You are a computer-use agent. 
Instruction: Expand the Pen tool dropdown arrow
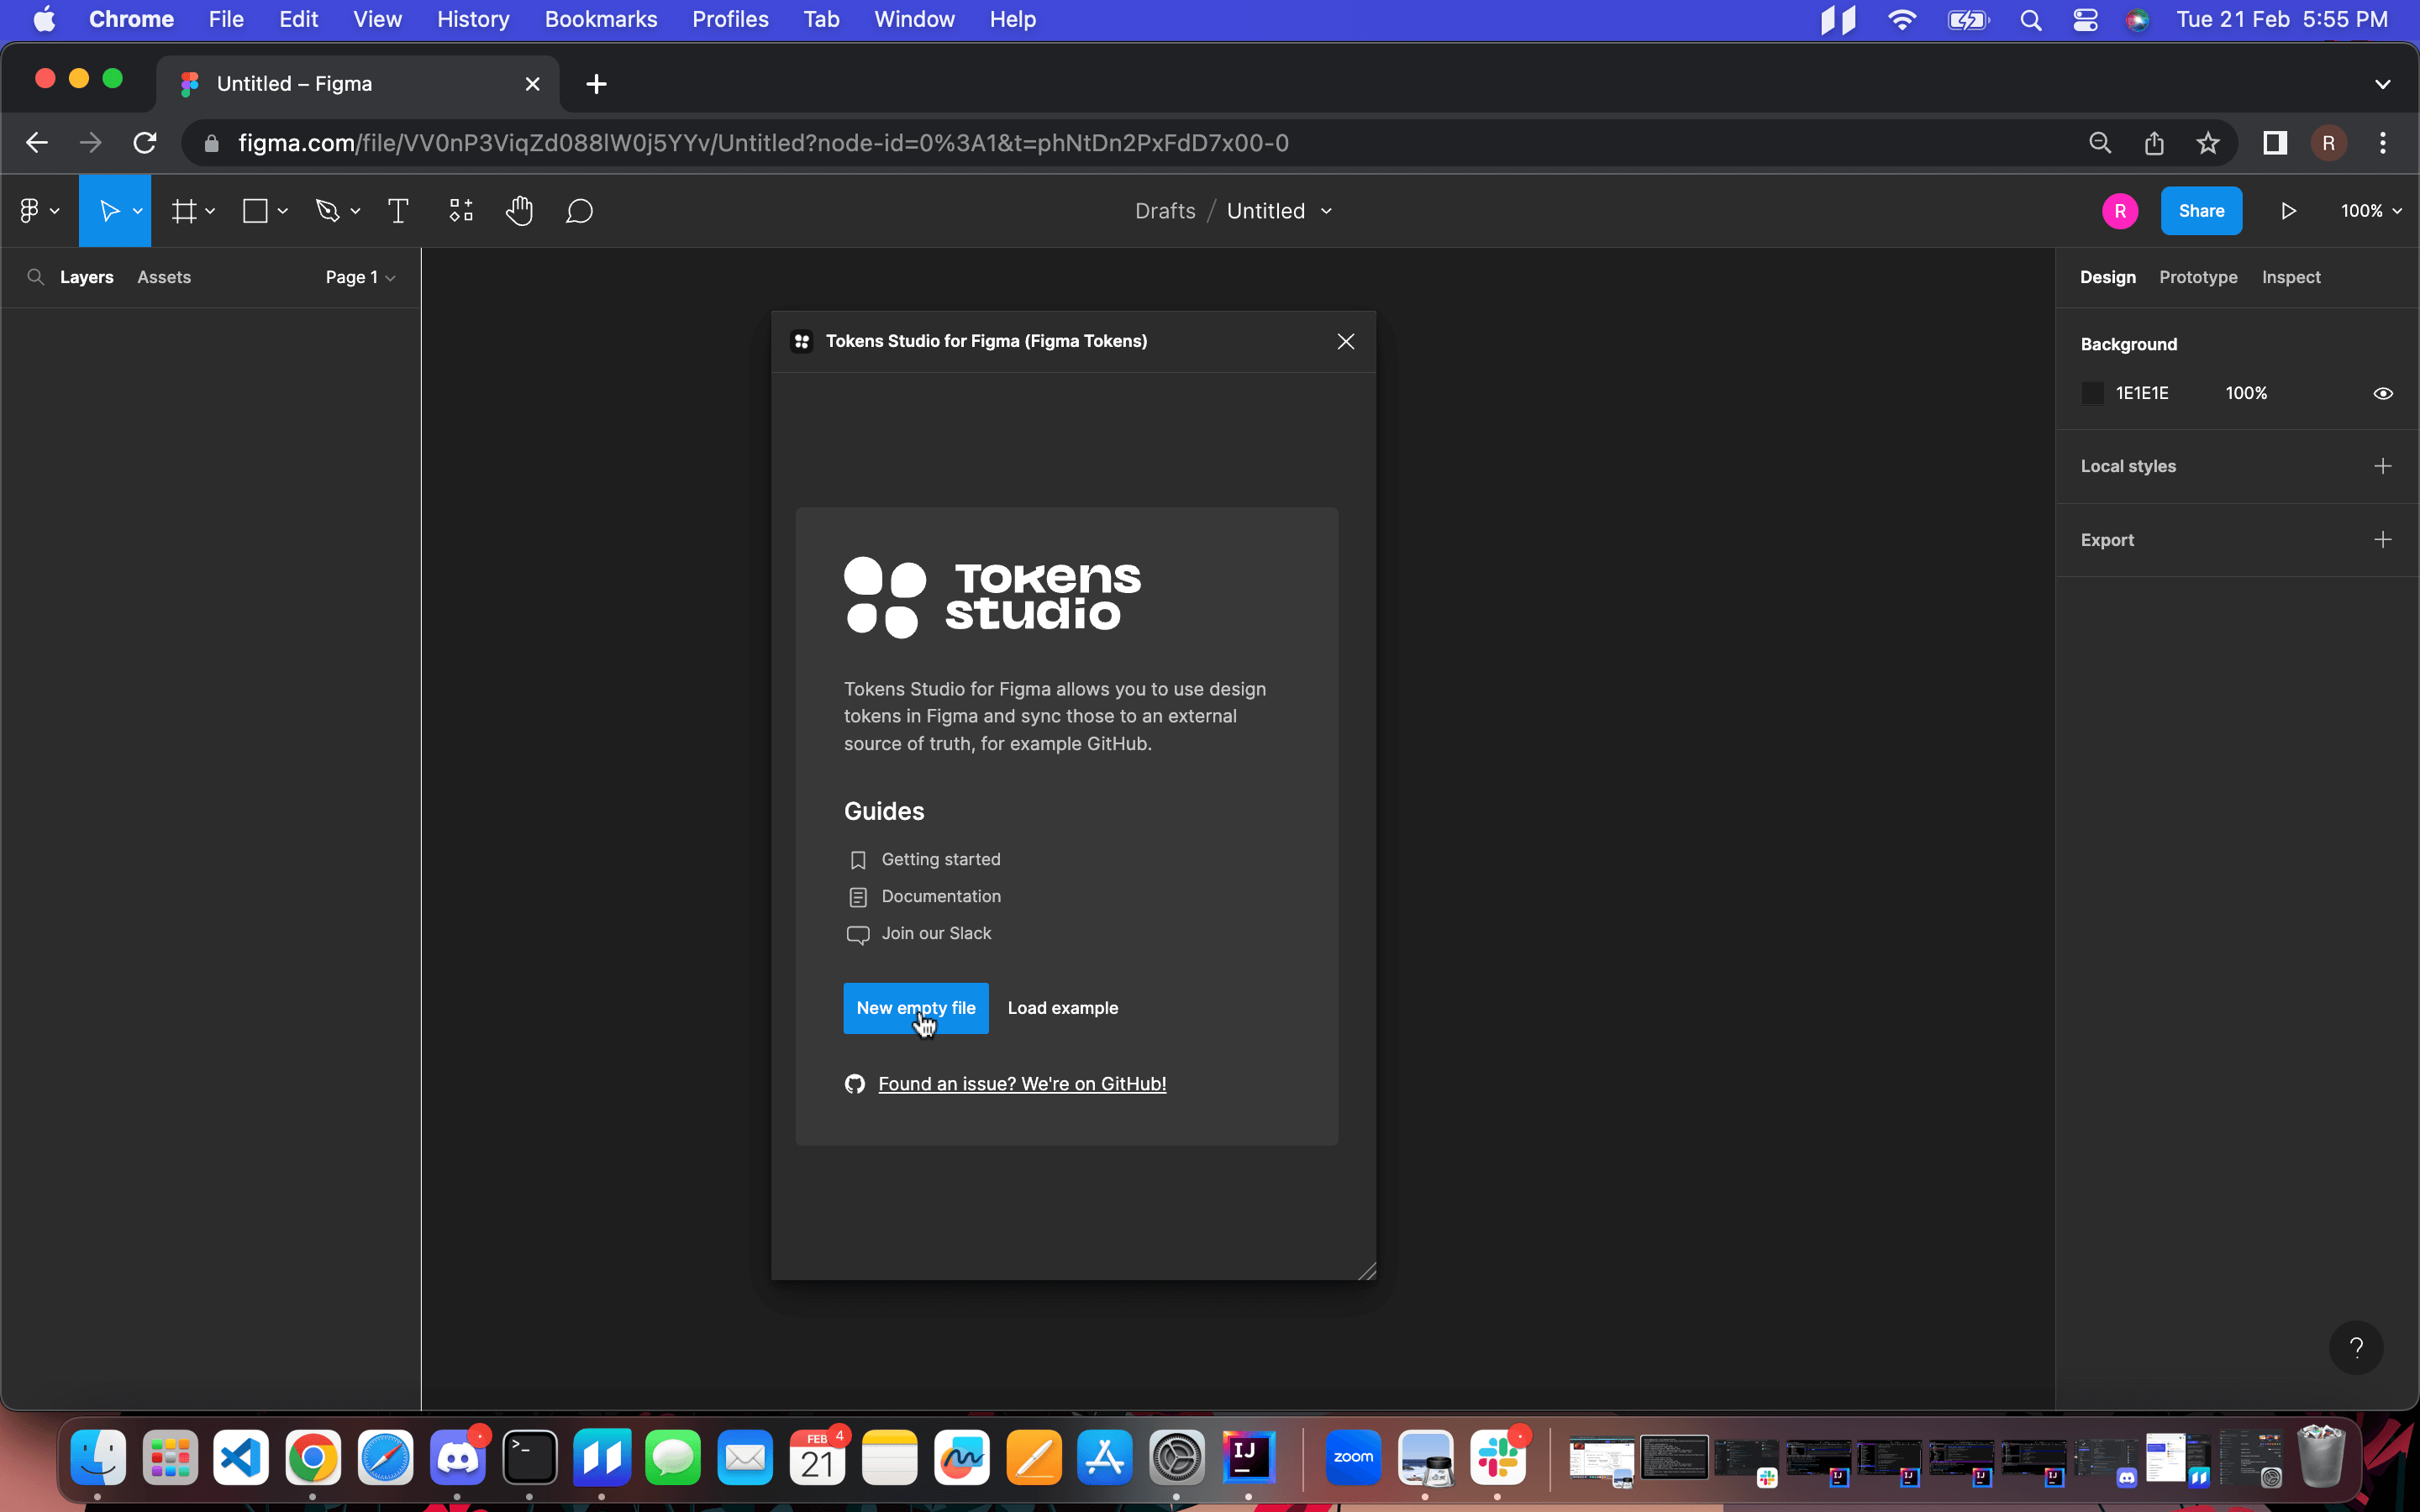pos(355,211)
